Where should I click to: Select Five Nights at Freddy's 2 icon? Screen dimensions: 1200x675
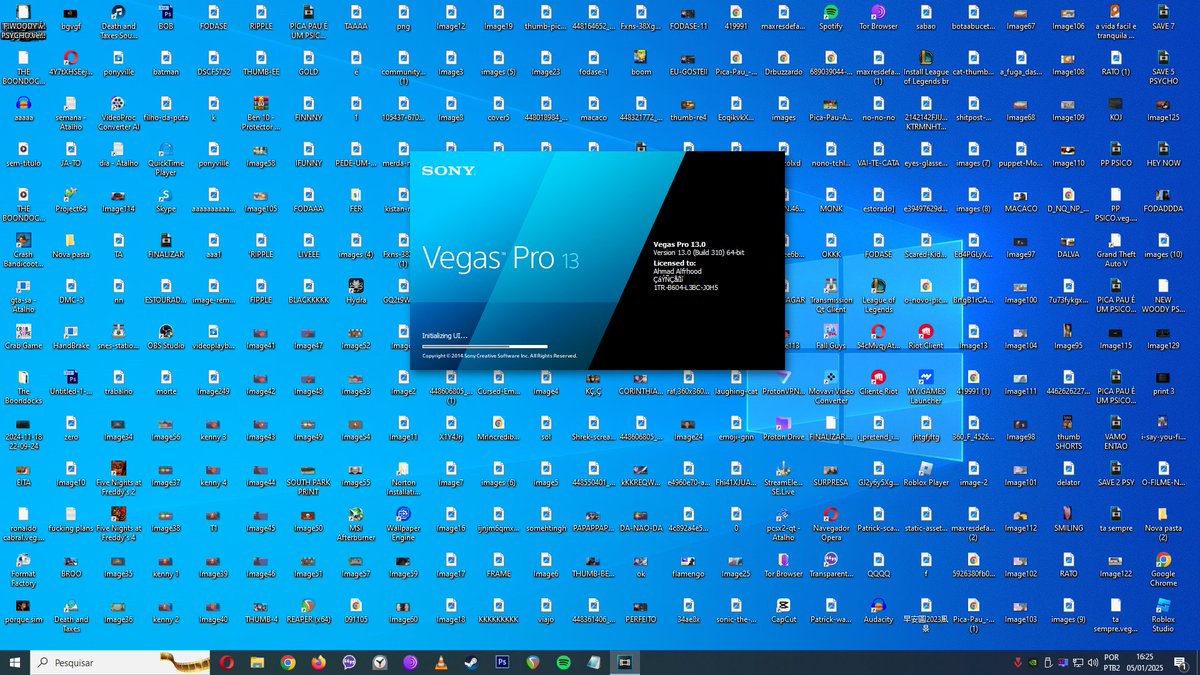(118, 478)
